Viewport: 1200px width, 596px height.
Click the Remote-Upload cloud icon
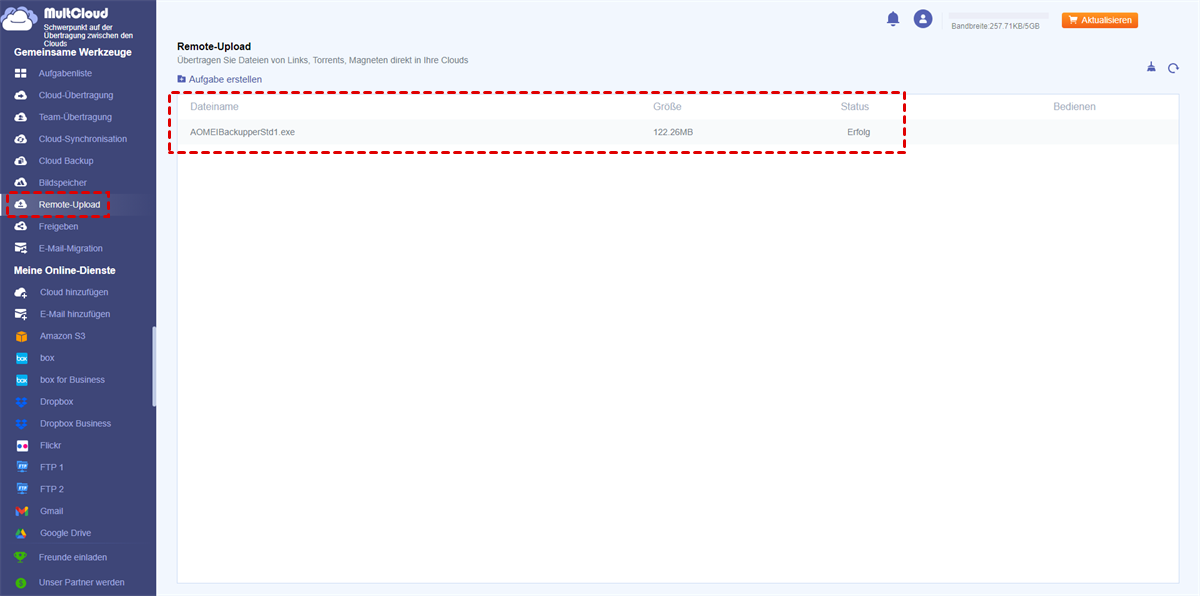21,205
